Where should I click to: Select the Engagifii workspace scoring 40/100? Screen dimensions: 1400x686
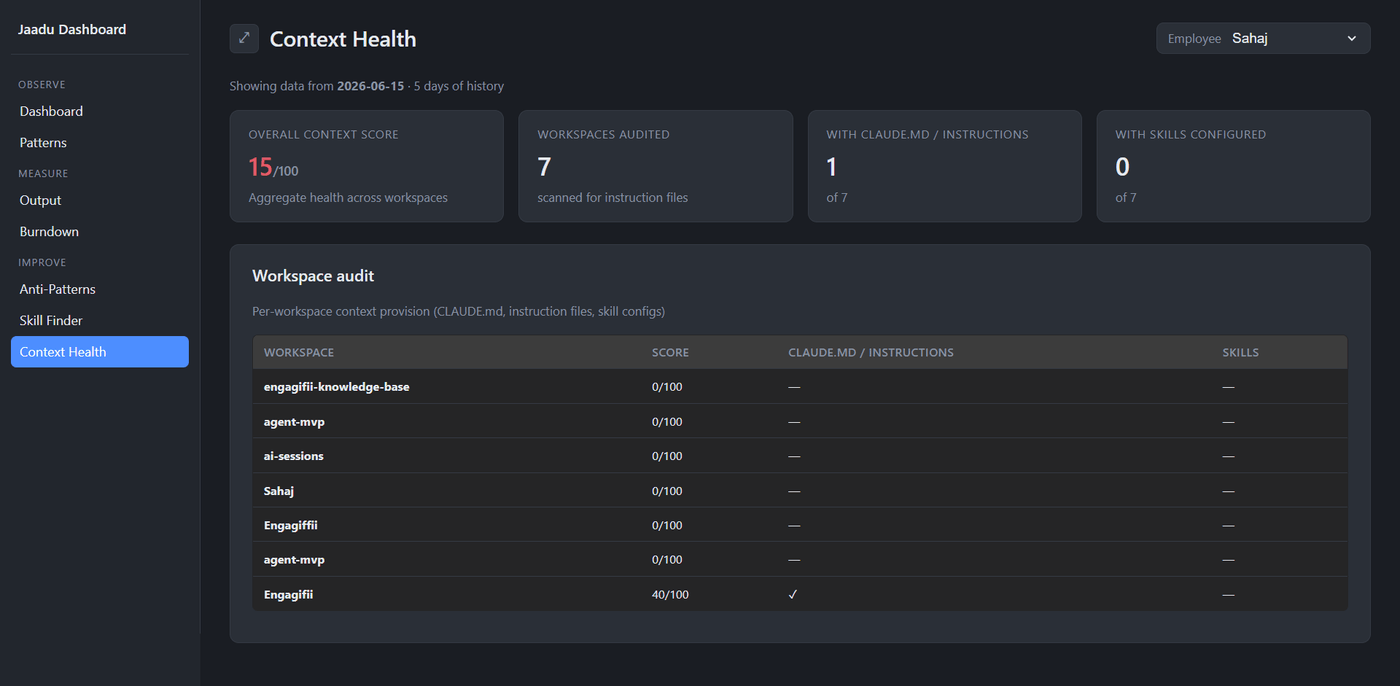pos(799,594)
